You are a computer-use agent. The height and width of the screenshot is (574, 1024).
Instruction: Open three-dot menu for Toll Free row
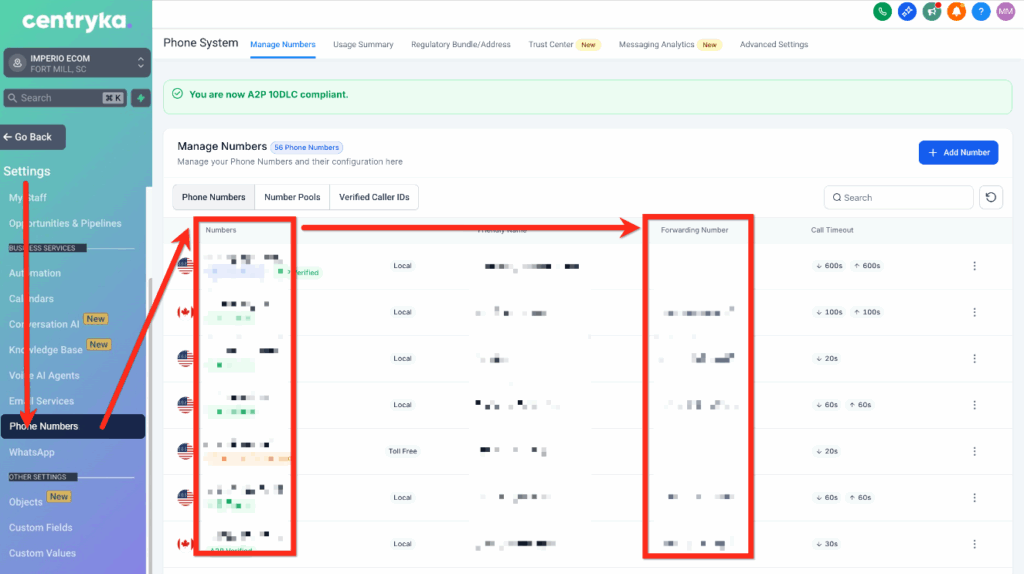coord(974,451)
